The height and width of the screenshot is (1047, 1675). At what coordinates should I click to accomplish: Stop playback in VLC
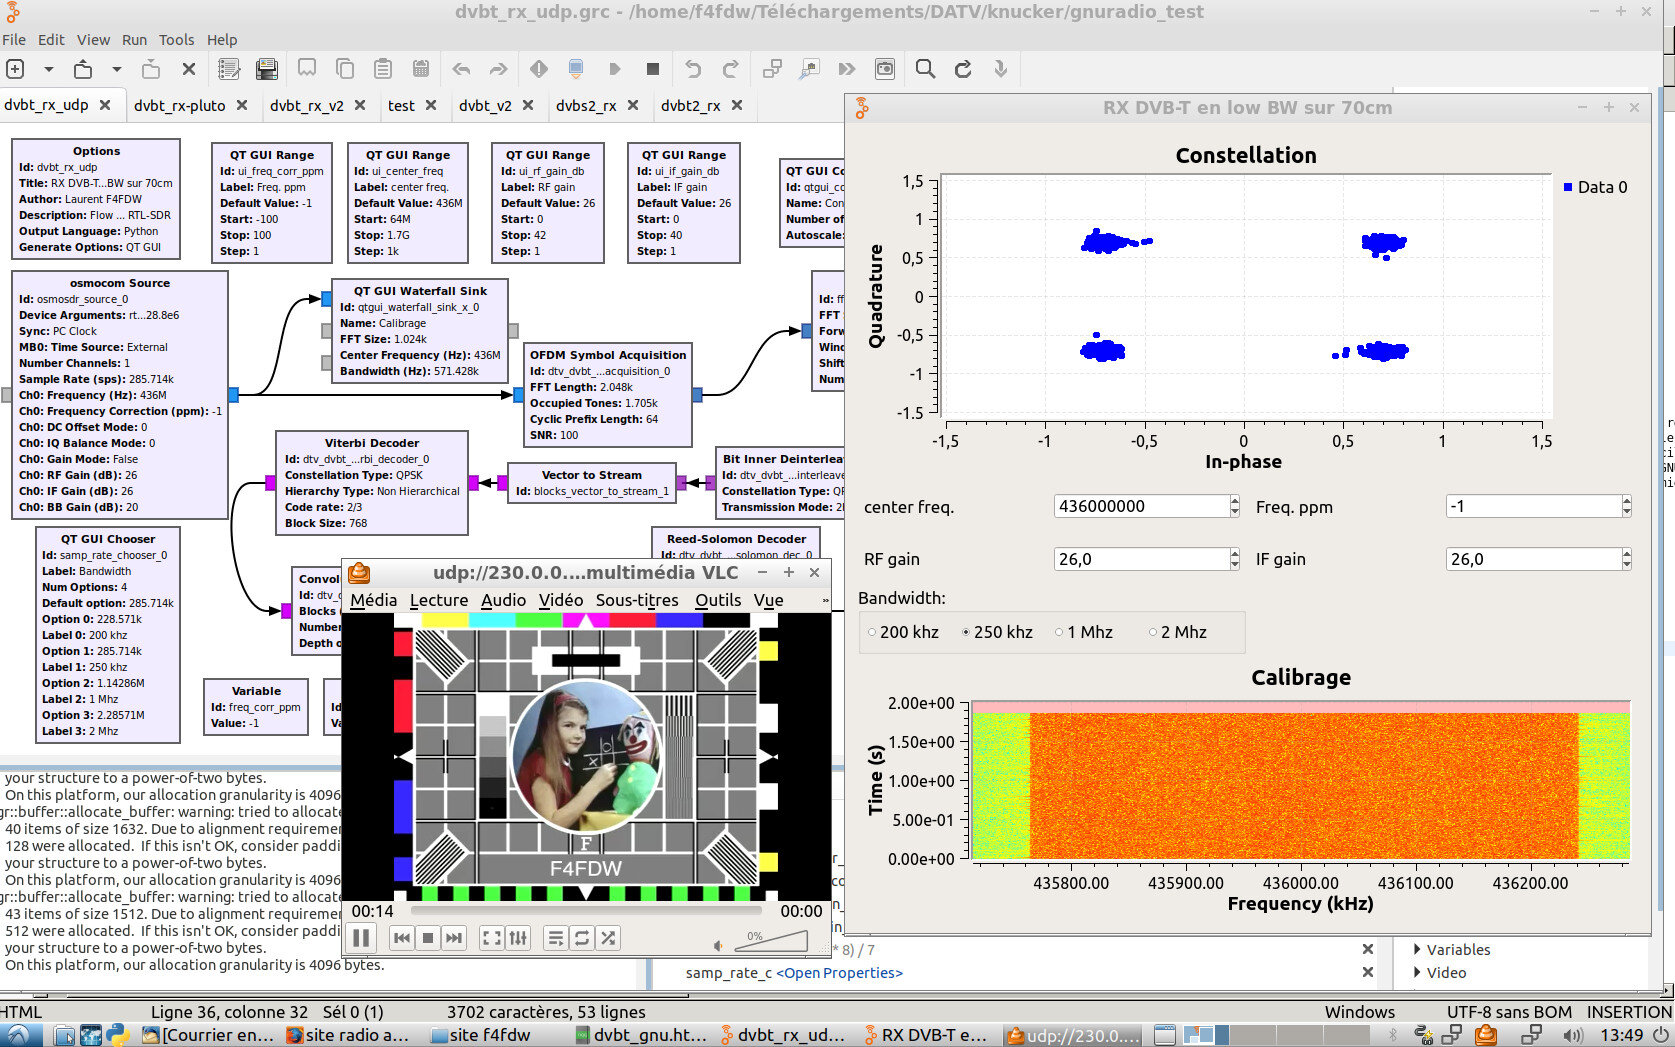tap(428, 938)
